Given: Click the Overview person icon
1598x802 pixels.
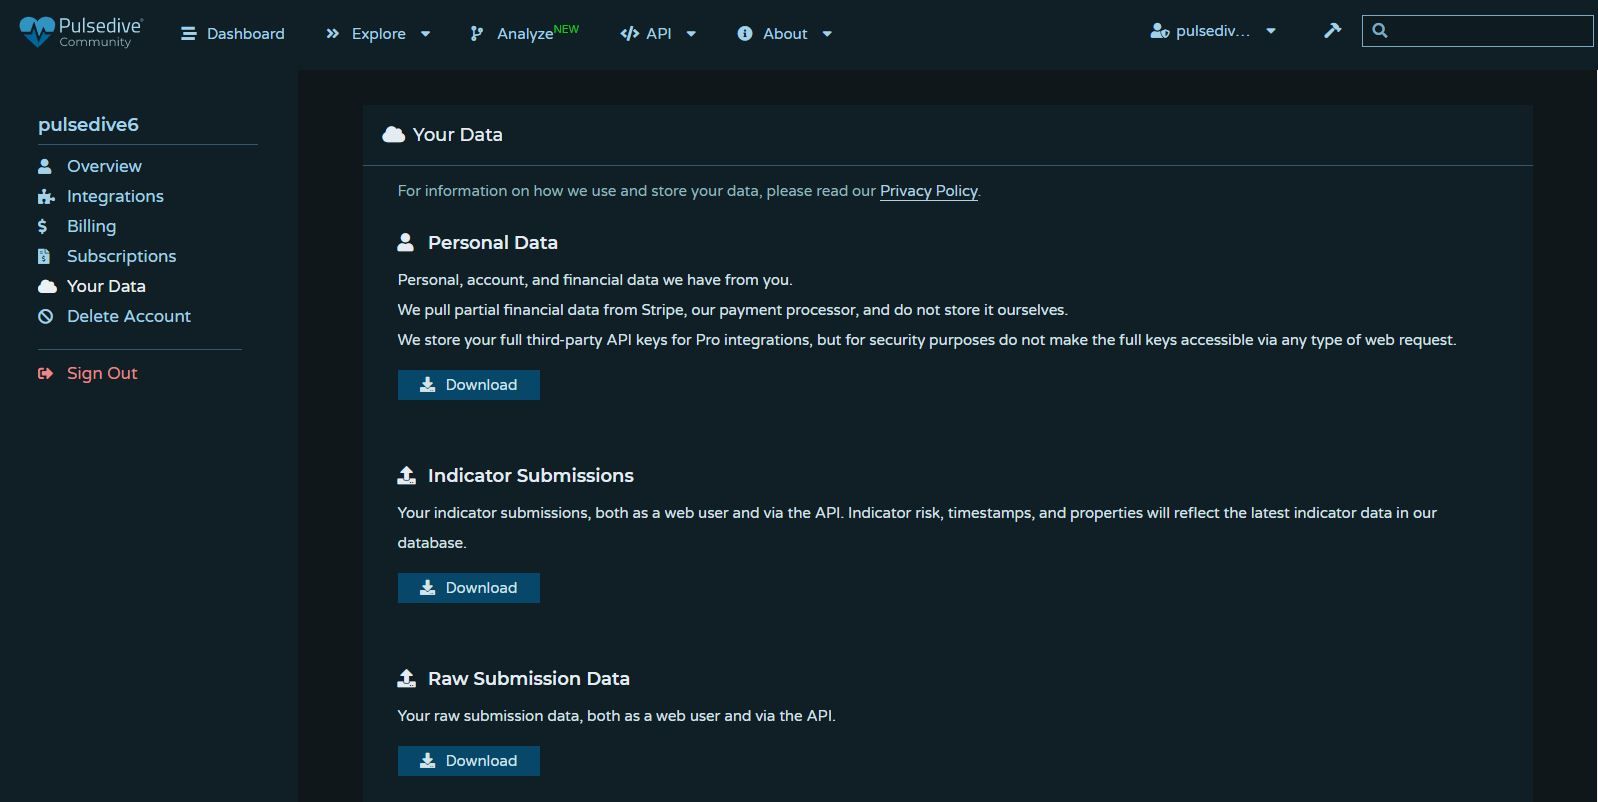Looking at the screenshot, I should 45,166.
